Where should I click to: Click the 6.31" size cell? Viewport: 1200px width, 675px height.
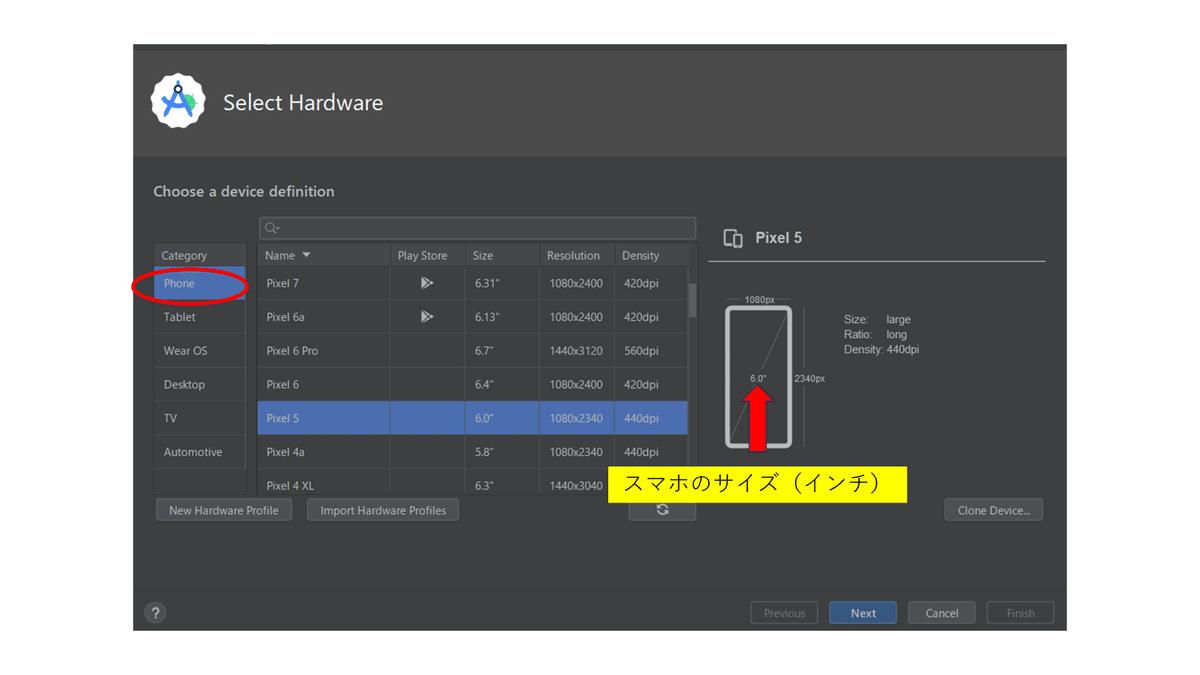click(502, 284)
